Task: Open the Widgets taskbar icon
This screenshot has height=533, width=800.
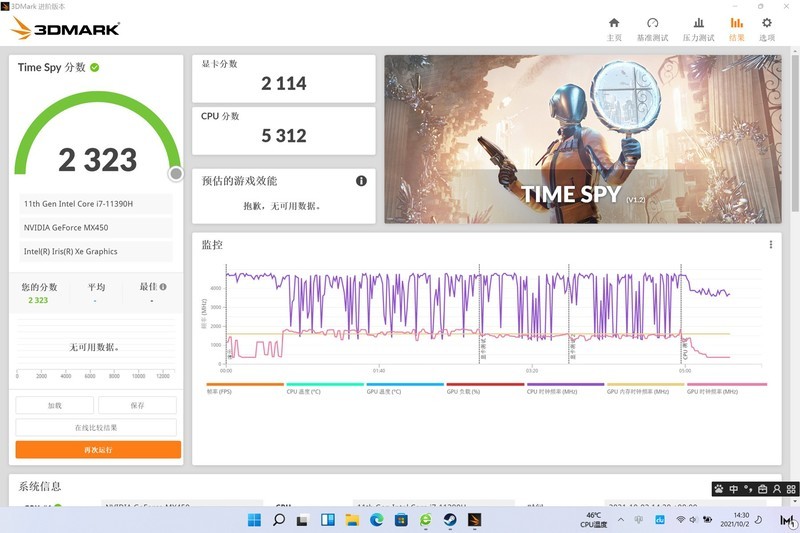Action: [x=328, y=520]
